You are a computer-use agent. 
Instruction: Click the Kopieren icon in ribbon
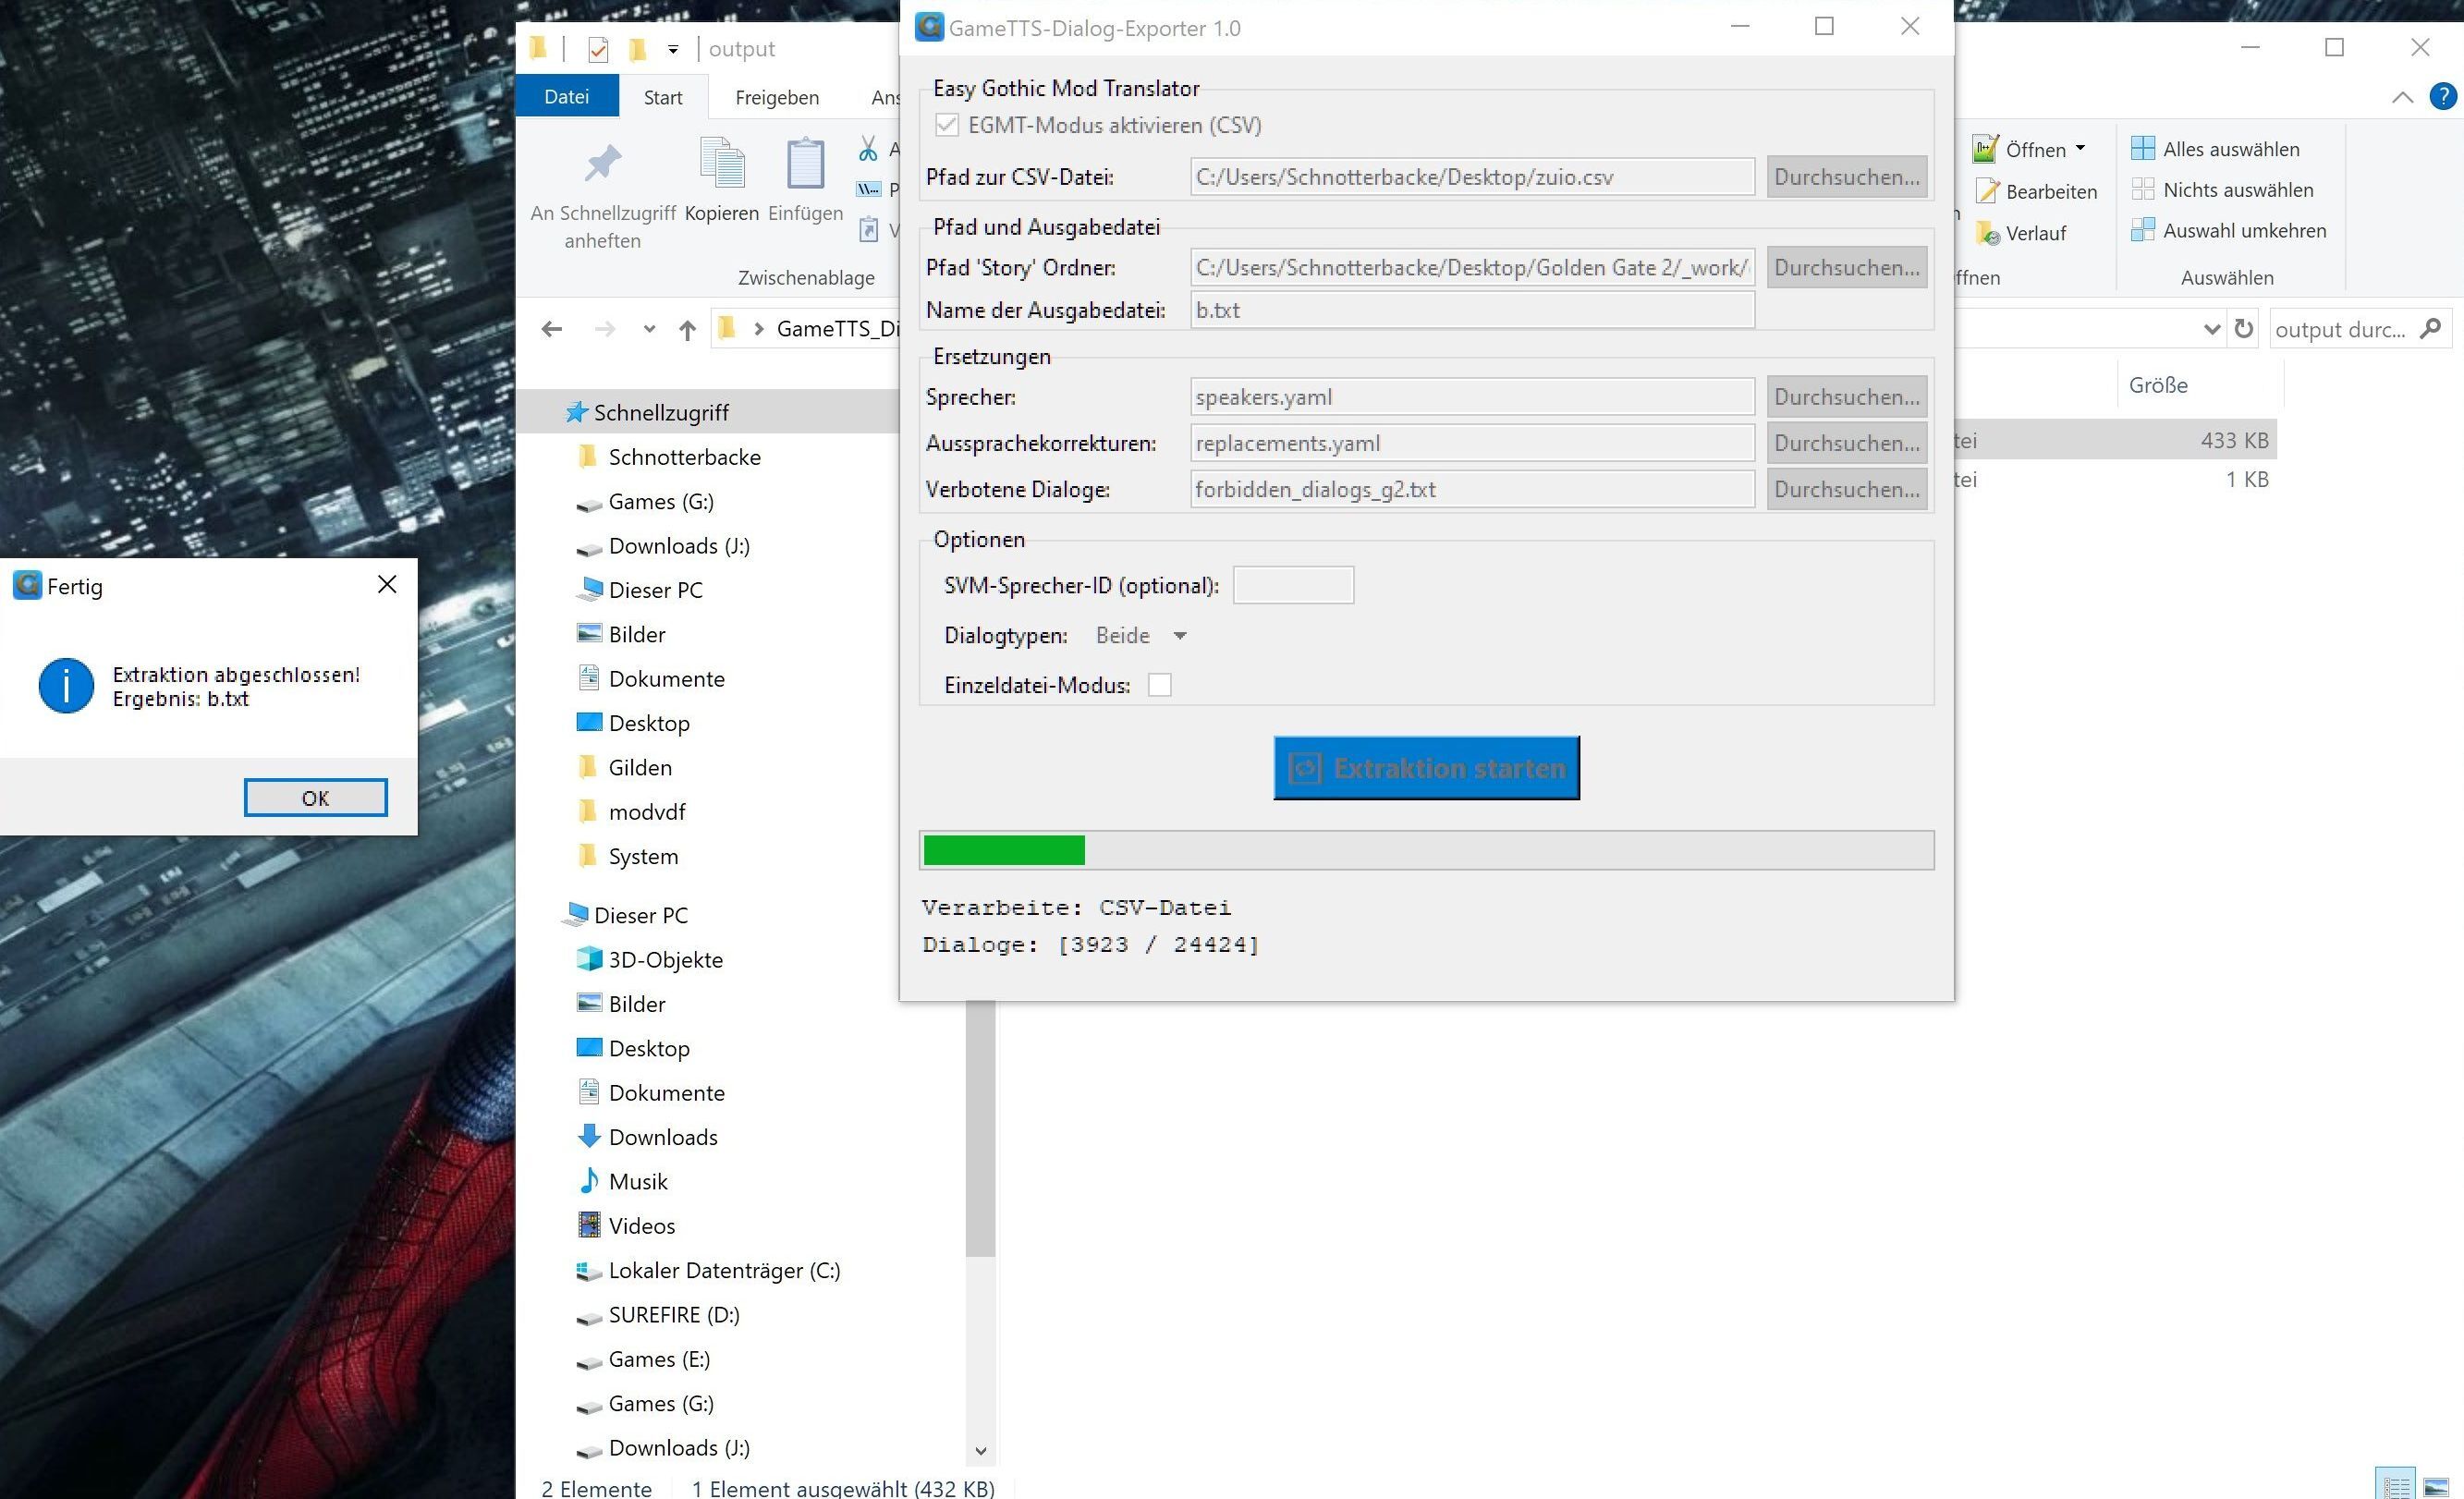coord(722,164)
